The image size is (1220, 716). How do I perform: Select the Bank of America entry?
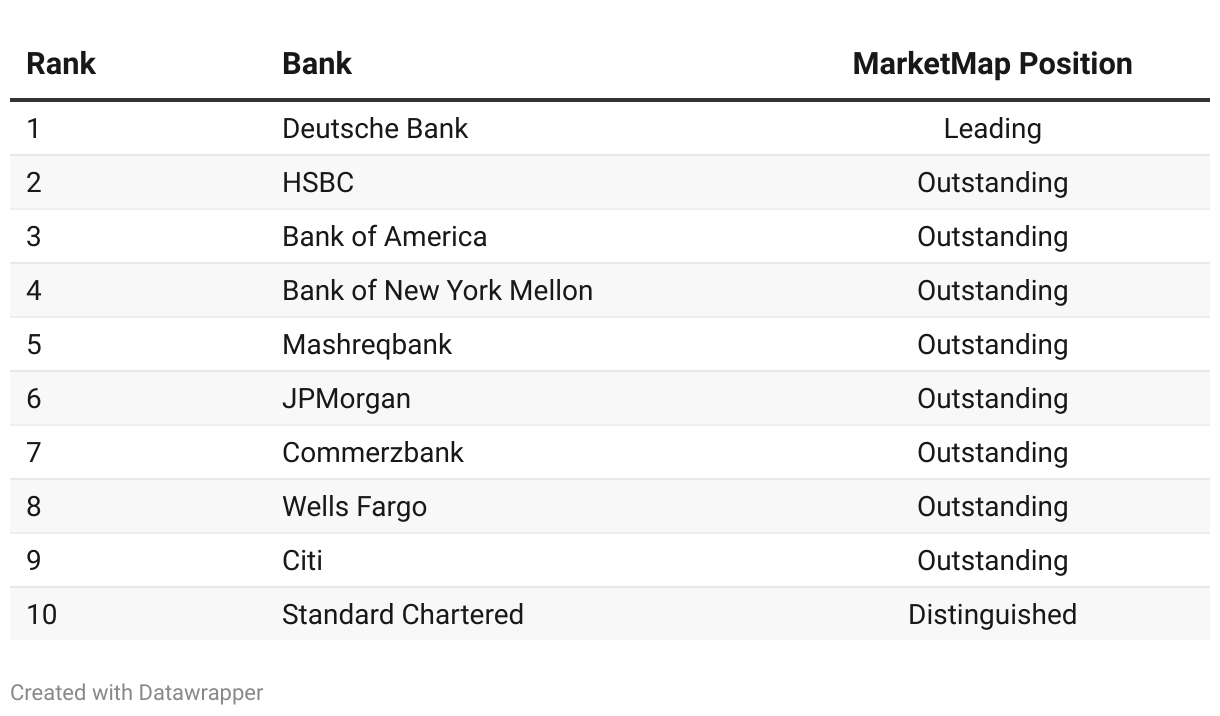pos(384,237)
